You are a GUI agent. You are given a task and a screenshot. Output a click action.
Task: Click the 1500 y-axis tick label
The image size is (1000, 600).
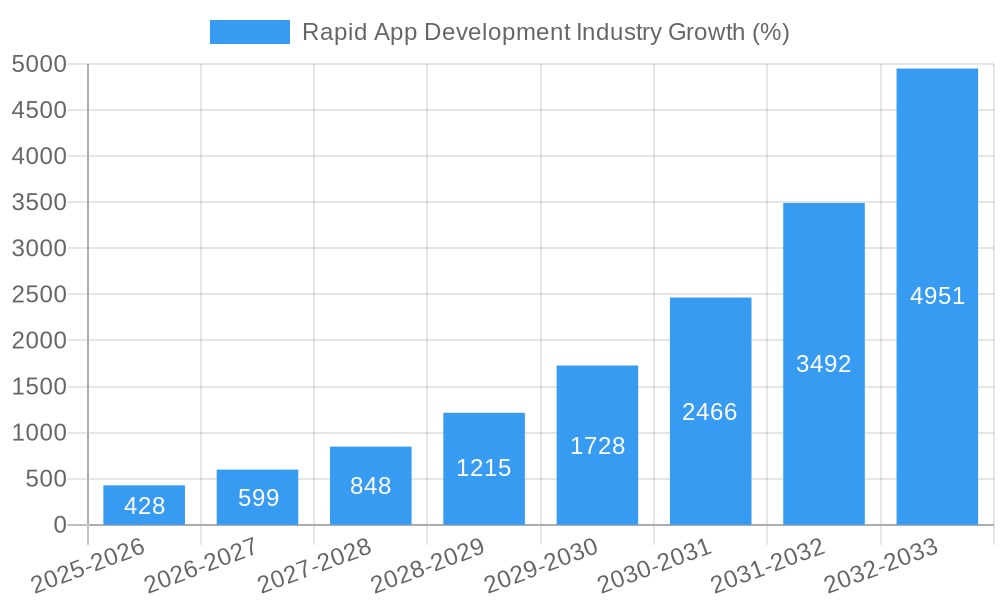pos(39,386)
